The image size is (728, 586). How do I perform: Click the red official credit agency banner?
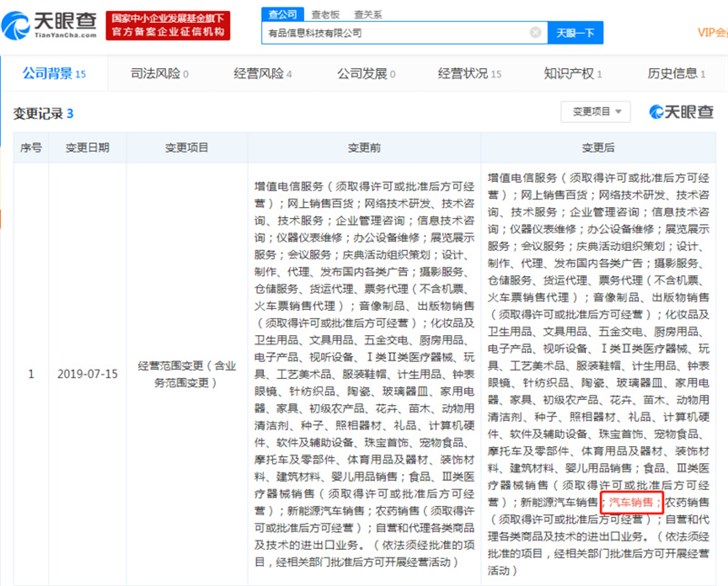(x=168, y=26)
